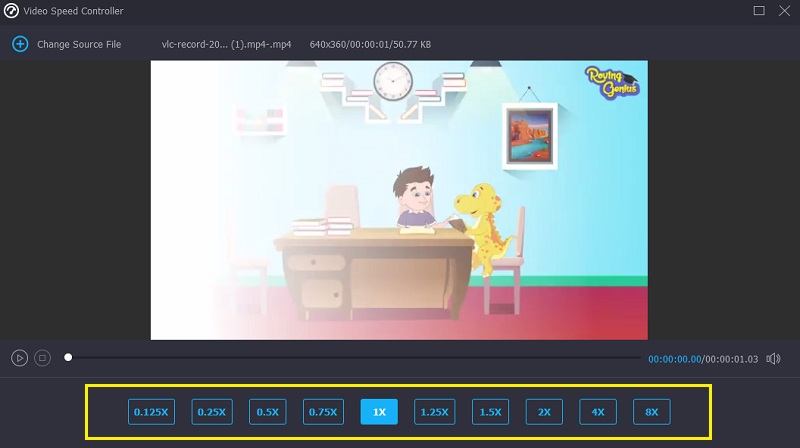Screen dimensions: 800x448
Task: Choose 4X fast playback speed
Action: [x=597, y=411]
